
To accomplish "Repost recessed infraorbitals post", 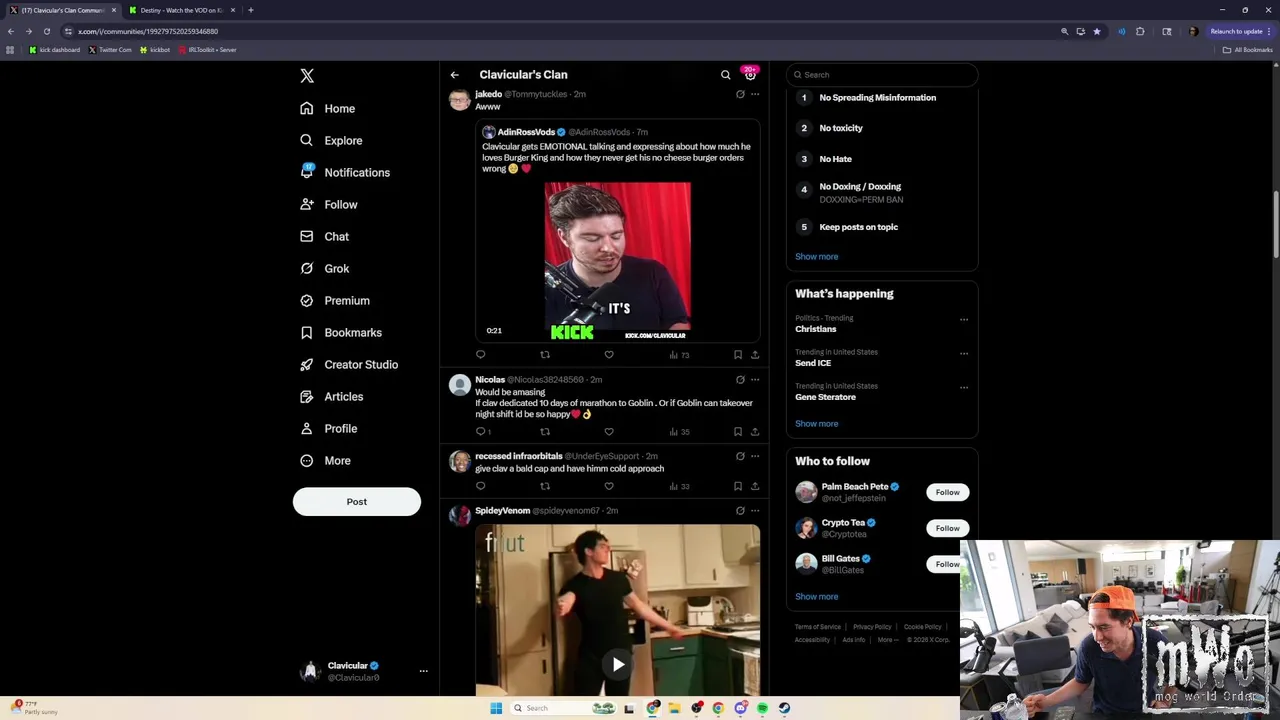I will 545,486.
